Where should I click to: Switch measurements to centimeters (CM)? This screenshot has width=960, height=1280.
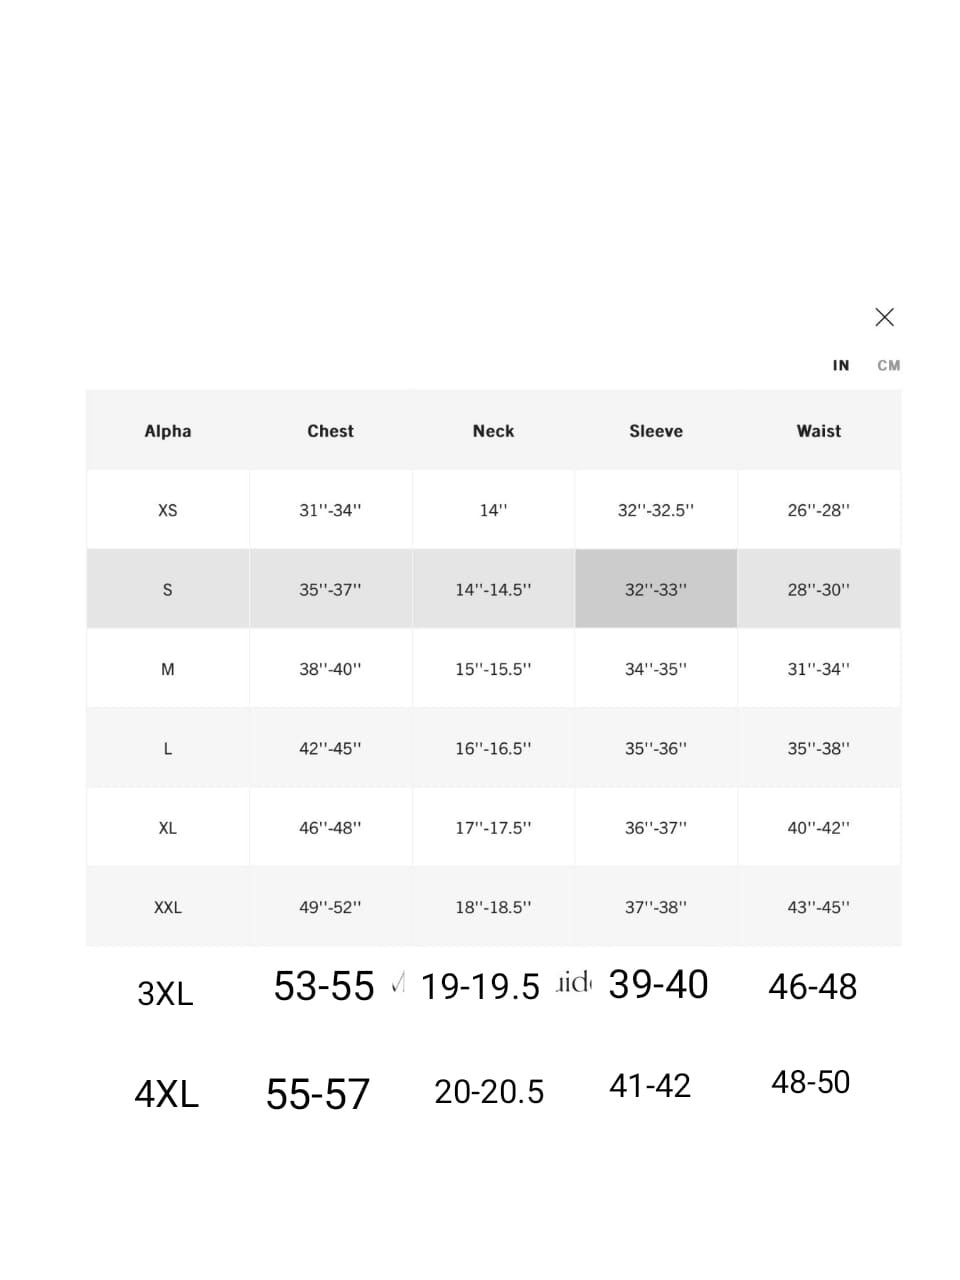[x=888, y=366]
